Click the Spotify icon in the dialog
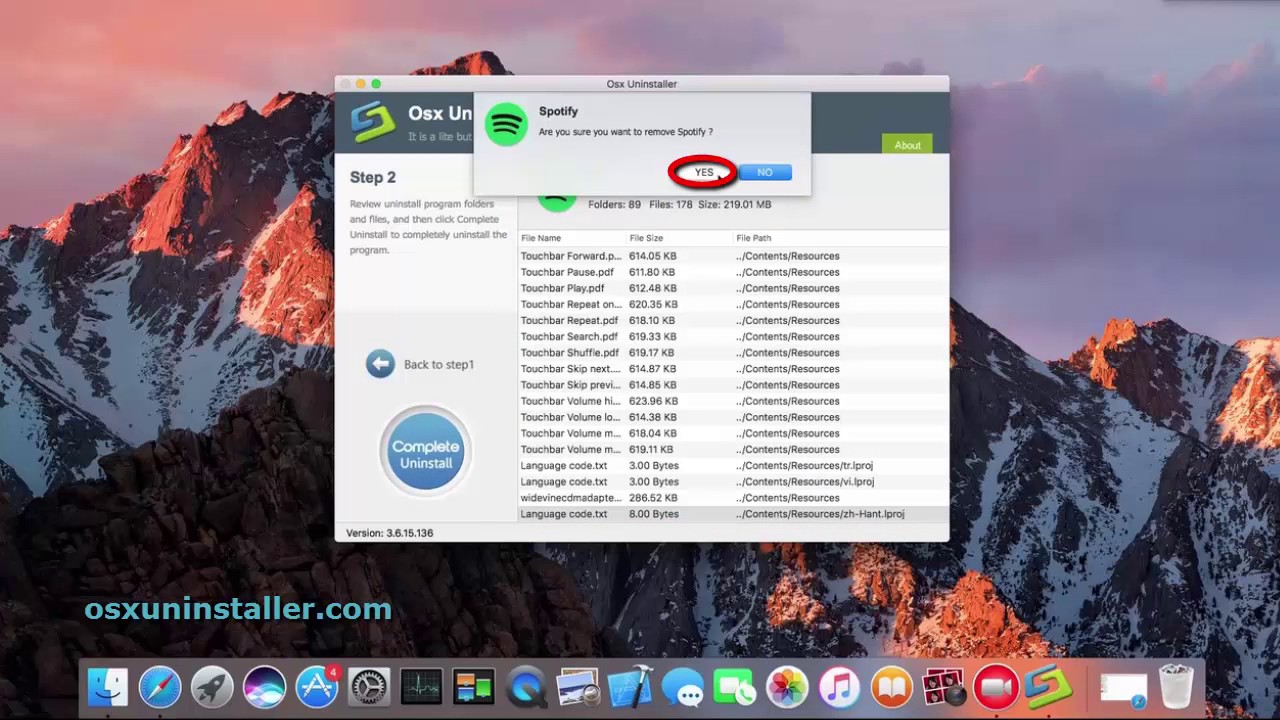1280x720 pixels. tap(506, 125)
